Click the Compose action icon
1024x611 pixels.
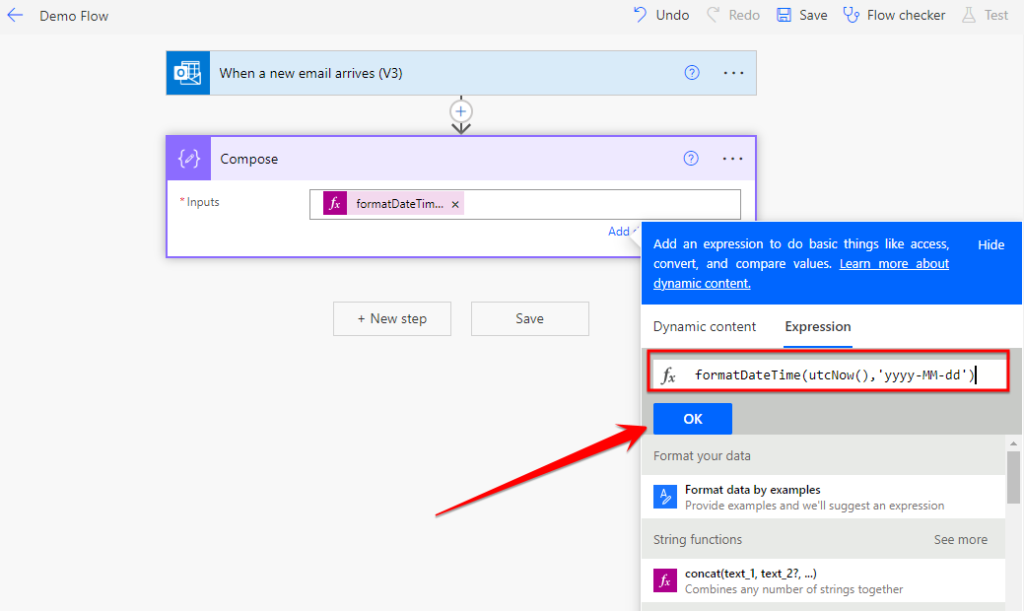click(189, 159)
